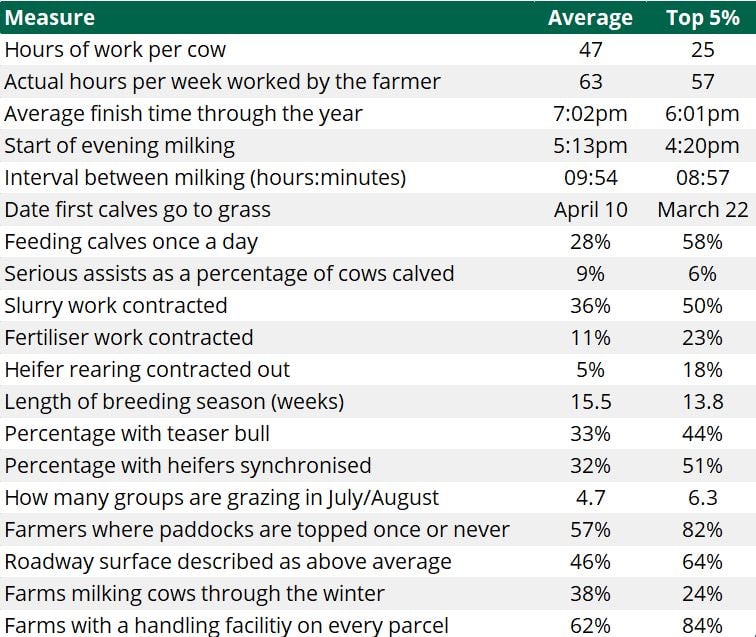This screenshot has width=756, height=637.
Task: Select the 'Feeding calves once a day' label
Action: coord(130,241)
